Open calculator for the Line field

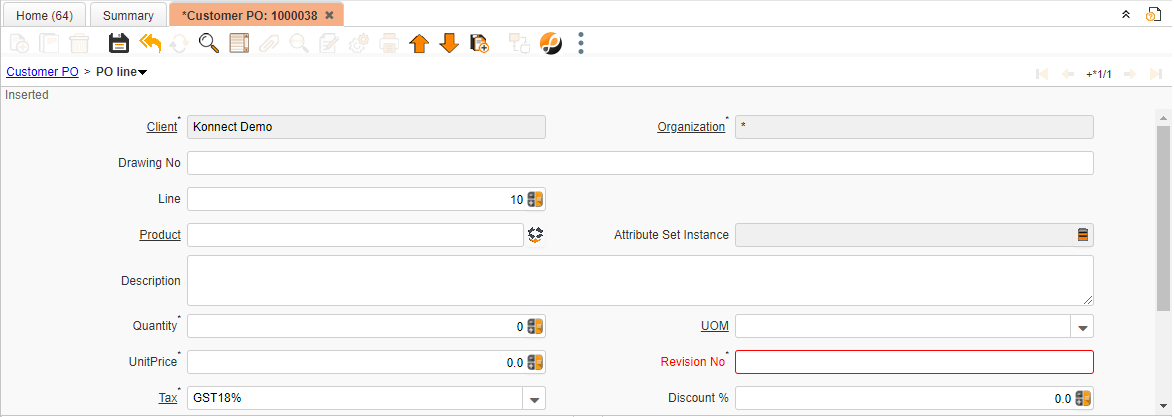(x=535, y=199)
